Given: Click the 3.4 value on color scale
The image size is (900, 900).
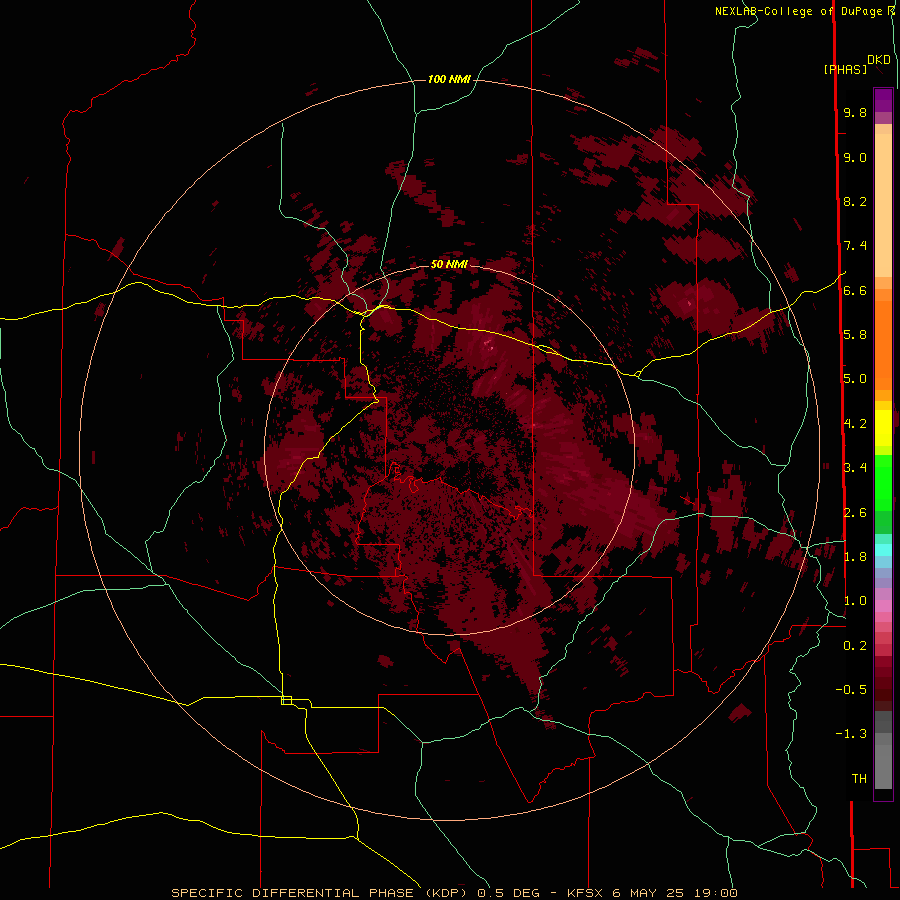Looking at the screenshot, I should click(x=855, y=468).
